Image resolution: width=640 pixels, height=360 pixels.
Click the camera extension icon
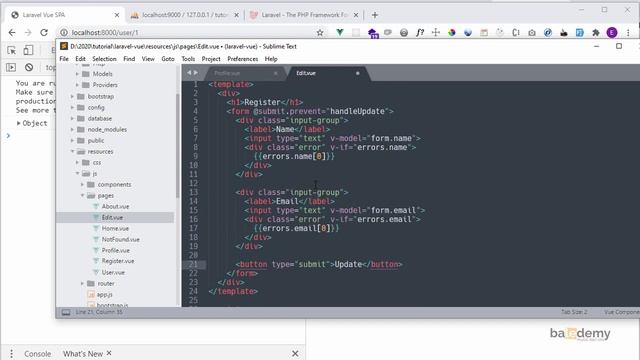click(531, 33)
